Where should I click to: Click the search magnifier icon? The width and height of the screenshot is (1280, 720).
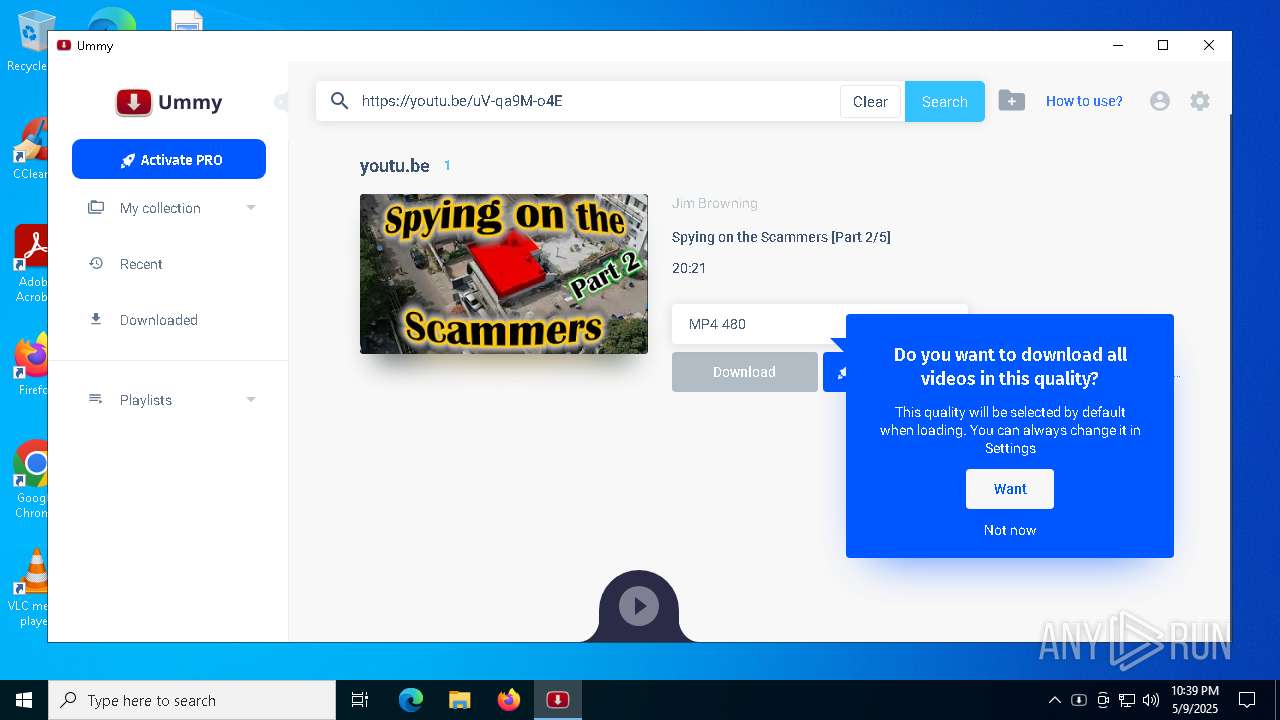(x=340, y=101)
